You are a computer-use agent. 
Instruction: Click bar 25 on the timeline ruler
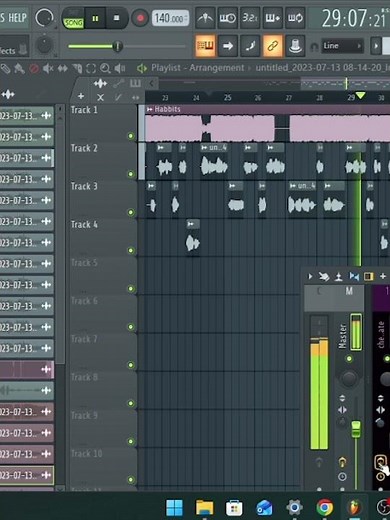tap(227, 98)
